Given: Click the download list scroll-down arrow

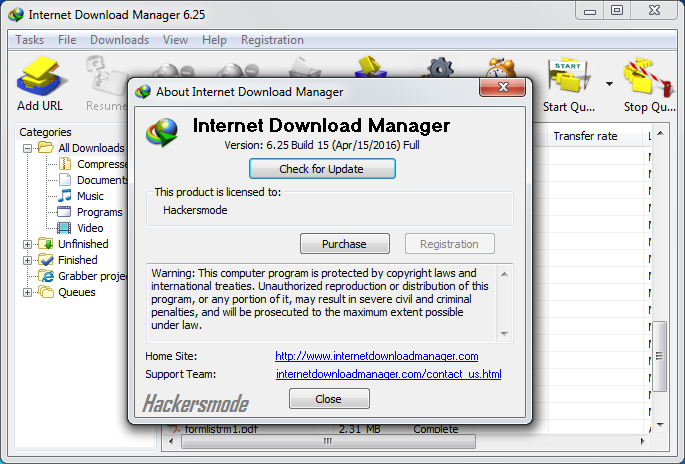Looking at the screenshot, I should [x=660, y=424].
